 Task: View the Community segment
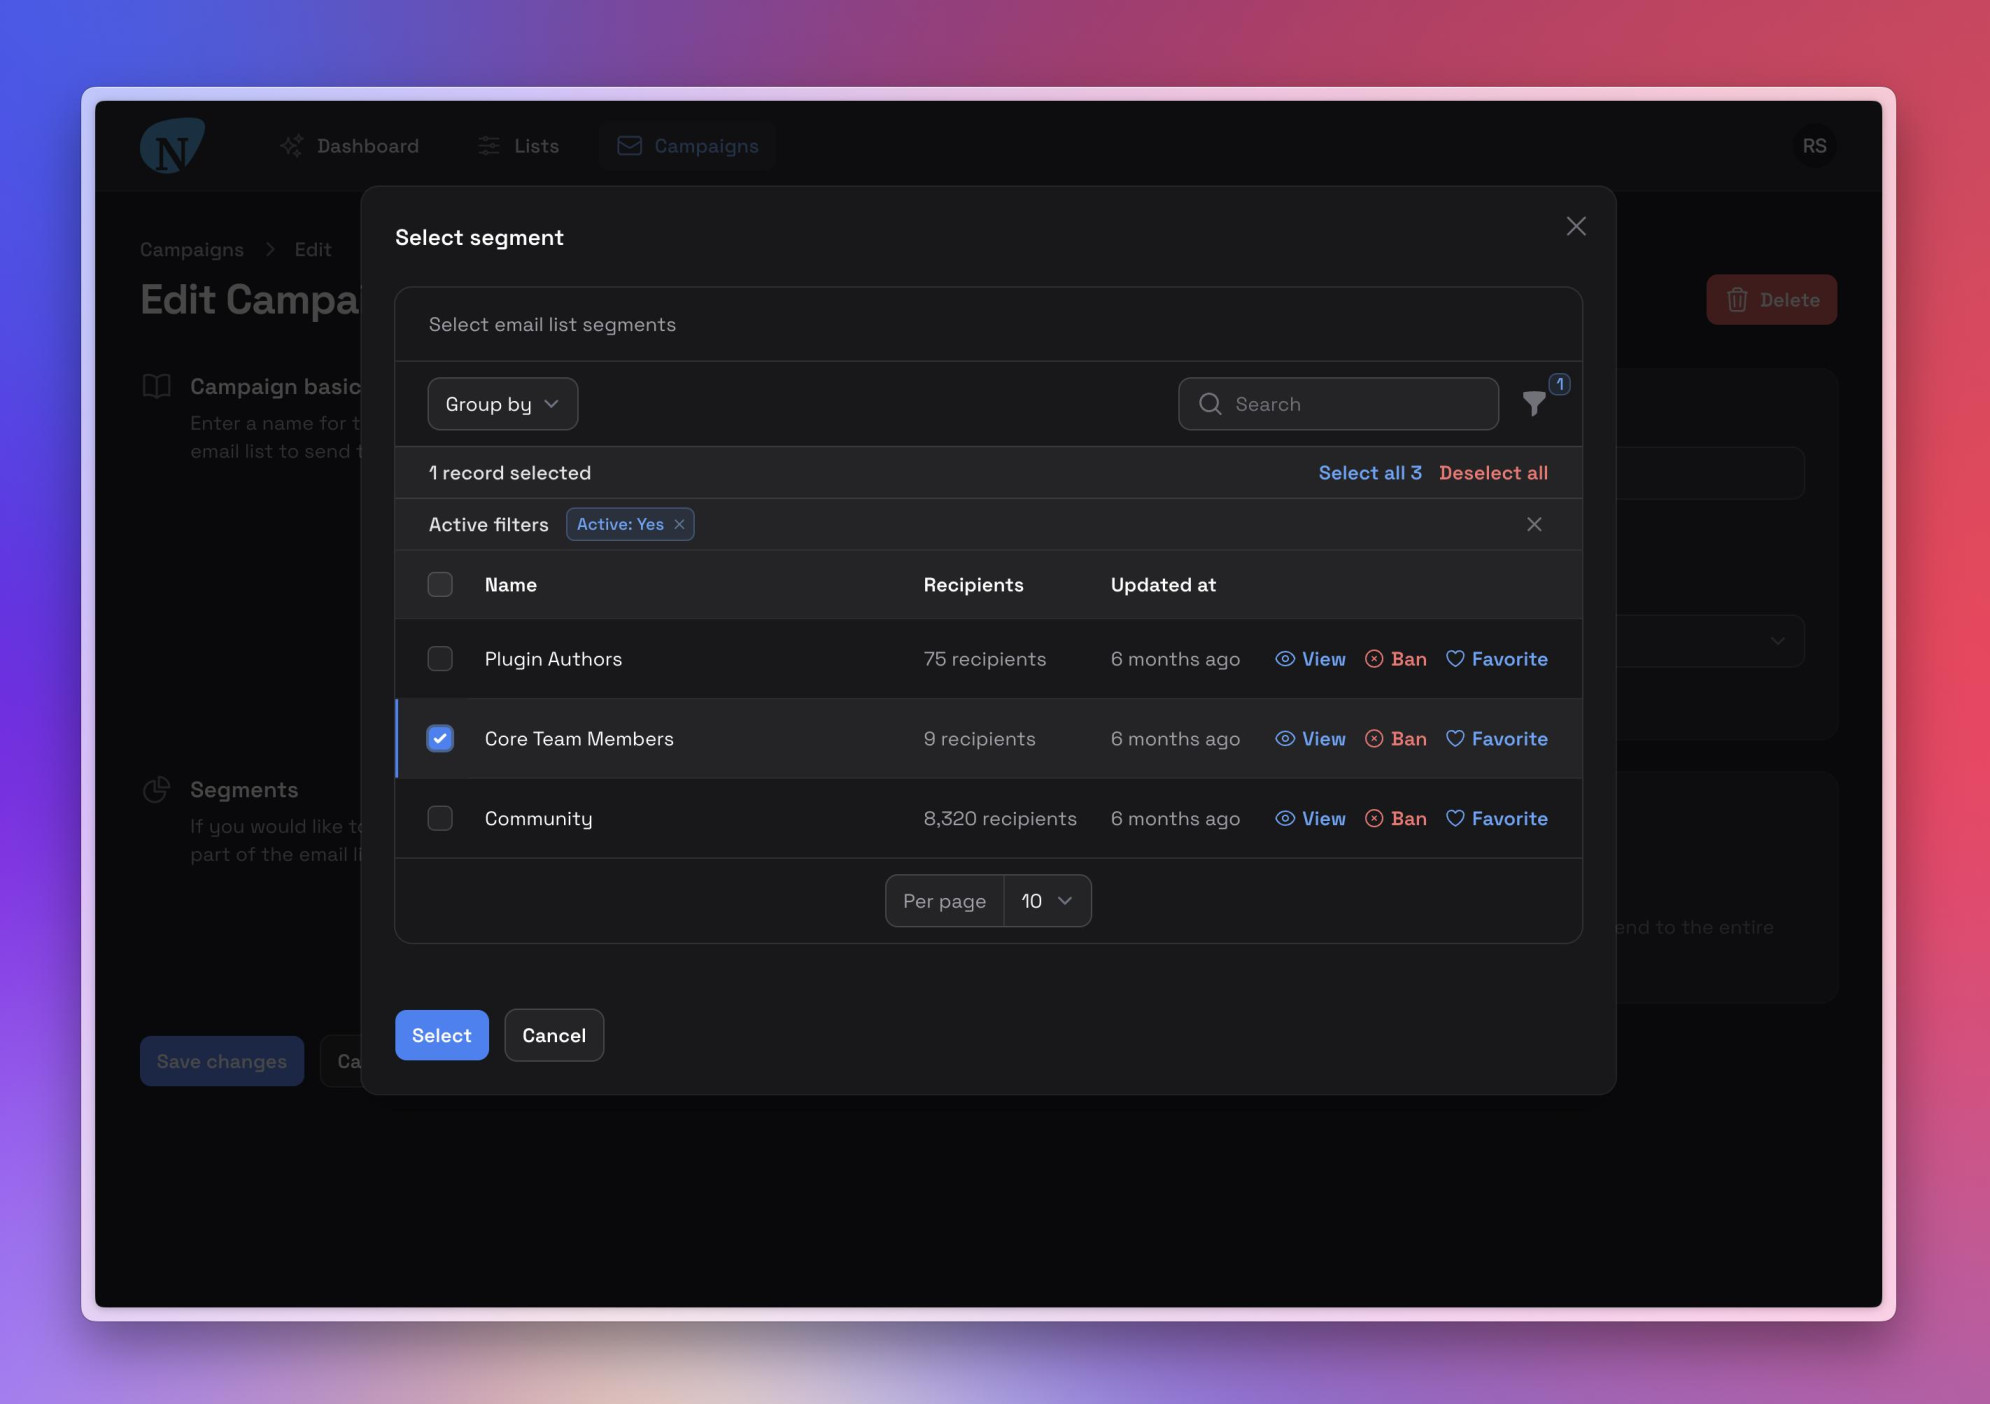point(1310,818)
